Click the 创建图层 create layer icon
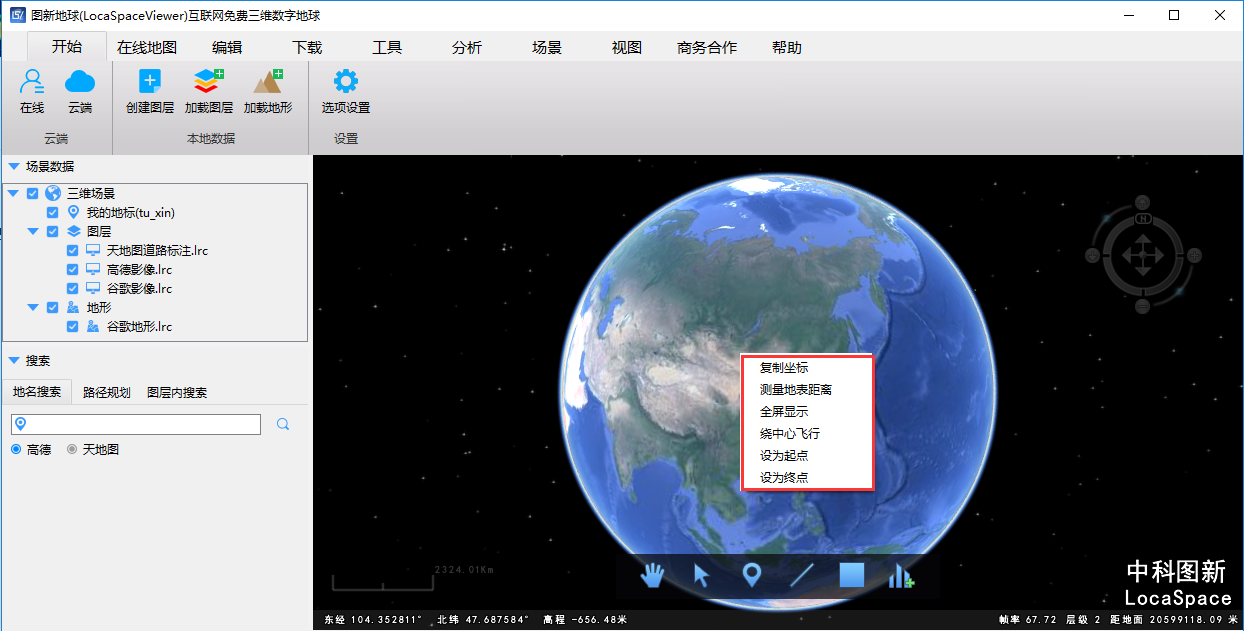This screenshot has width=1244, height=631. (150, 81)
